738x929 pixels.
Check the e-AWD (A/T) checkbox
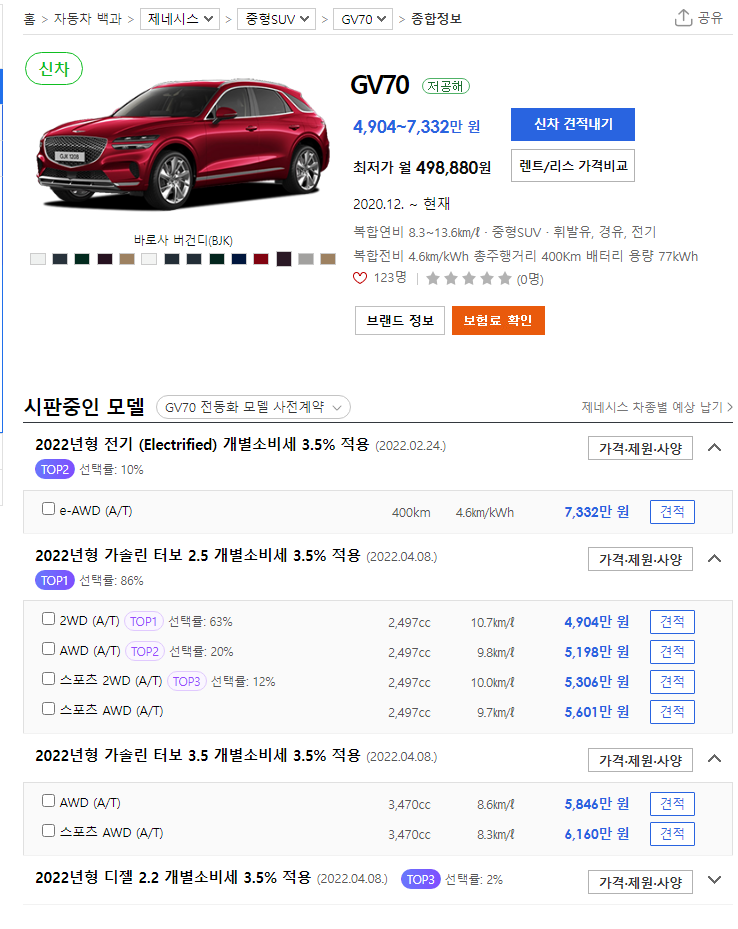49,509
